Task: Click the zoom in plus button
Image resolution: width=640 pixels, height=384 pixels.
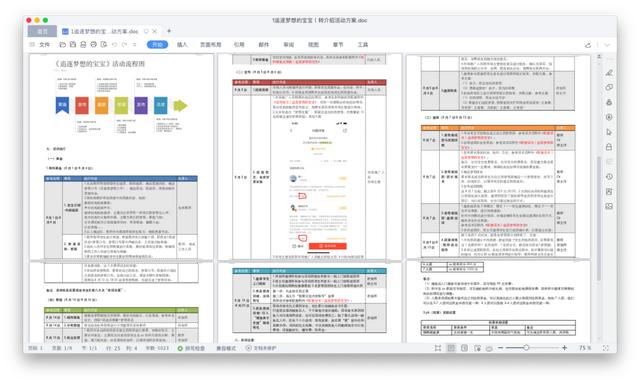Action: [x=564, y=348]
